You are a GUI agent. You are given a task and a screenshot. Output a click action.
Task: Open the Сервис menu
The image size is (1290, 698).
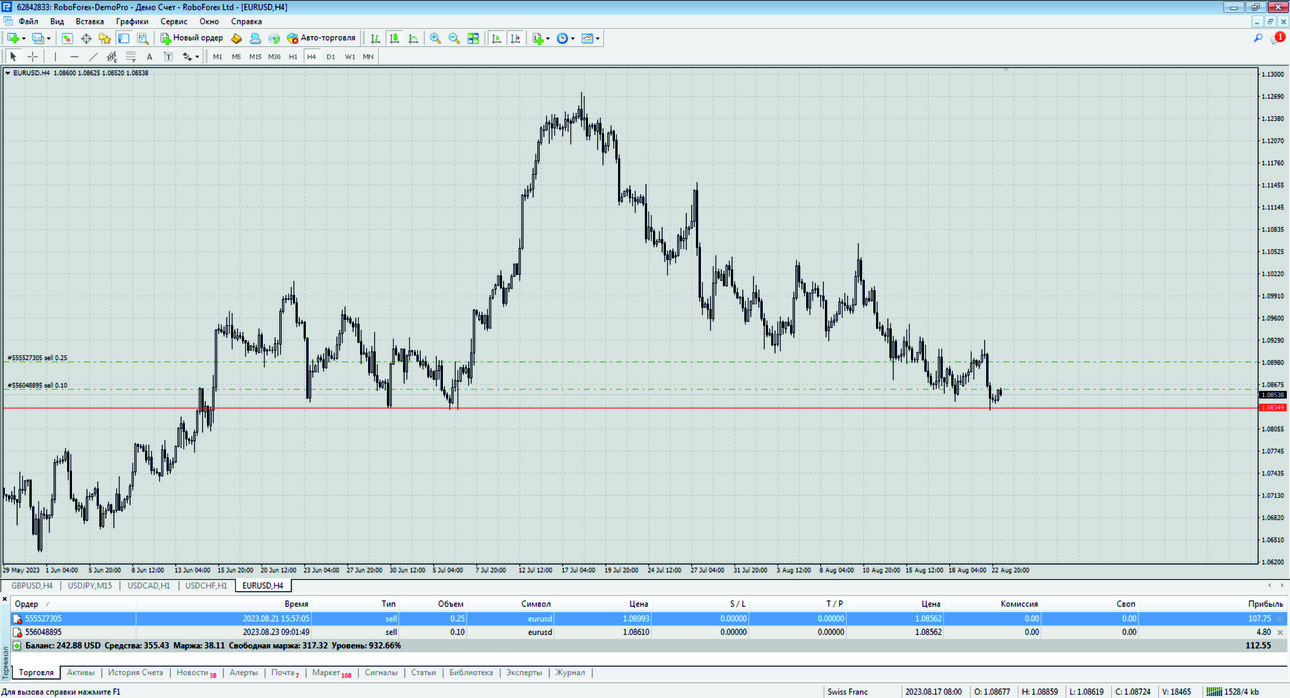[x=173, y=21]
